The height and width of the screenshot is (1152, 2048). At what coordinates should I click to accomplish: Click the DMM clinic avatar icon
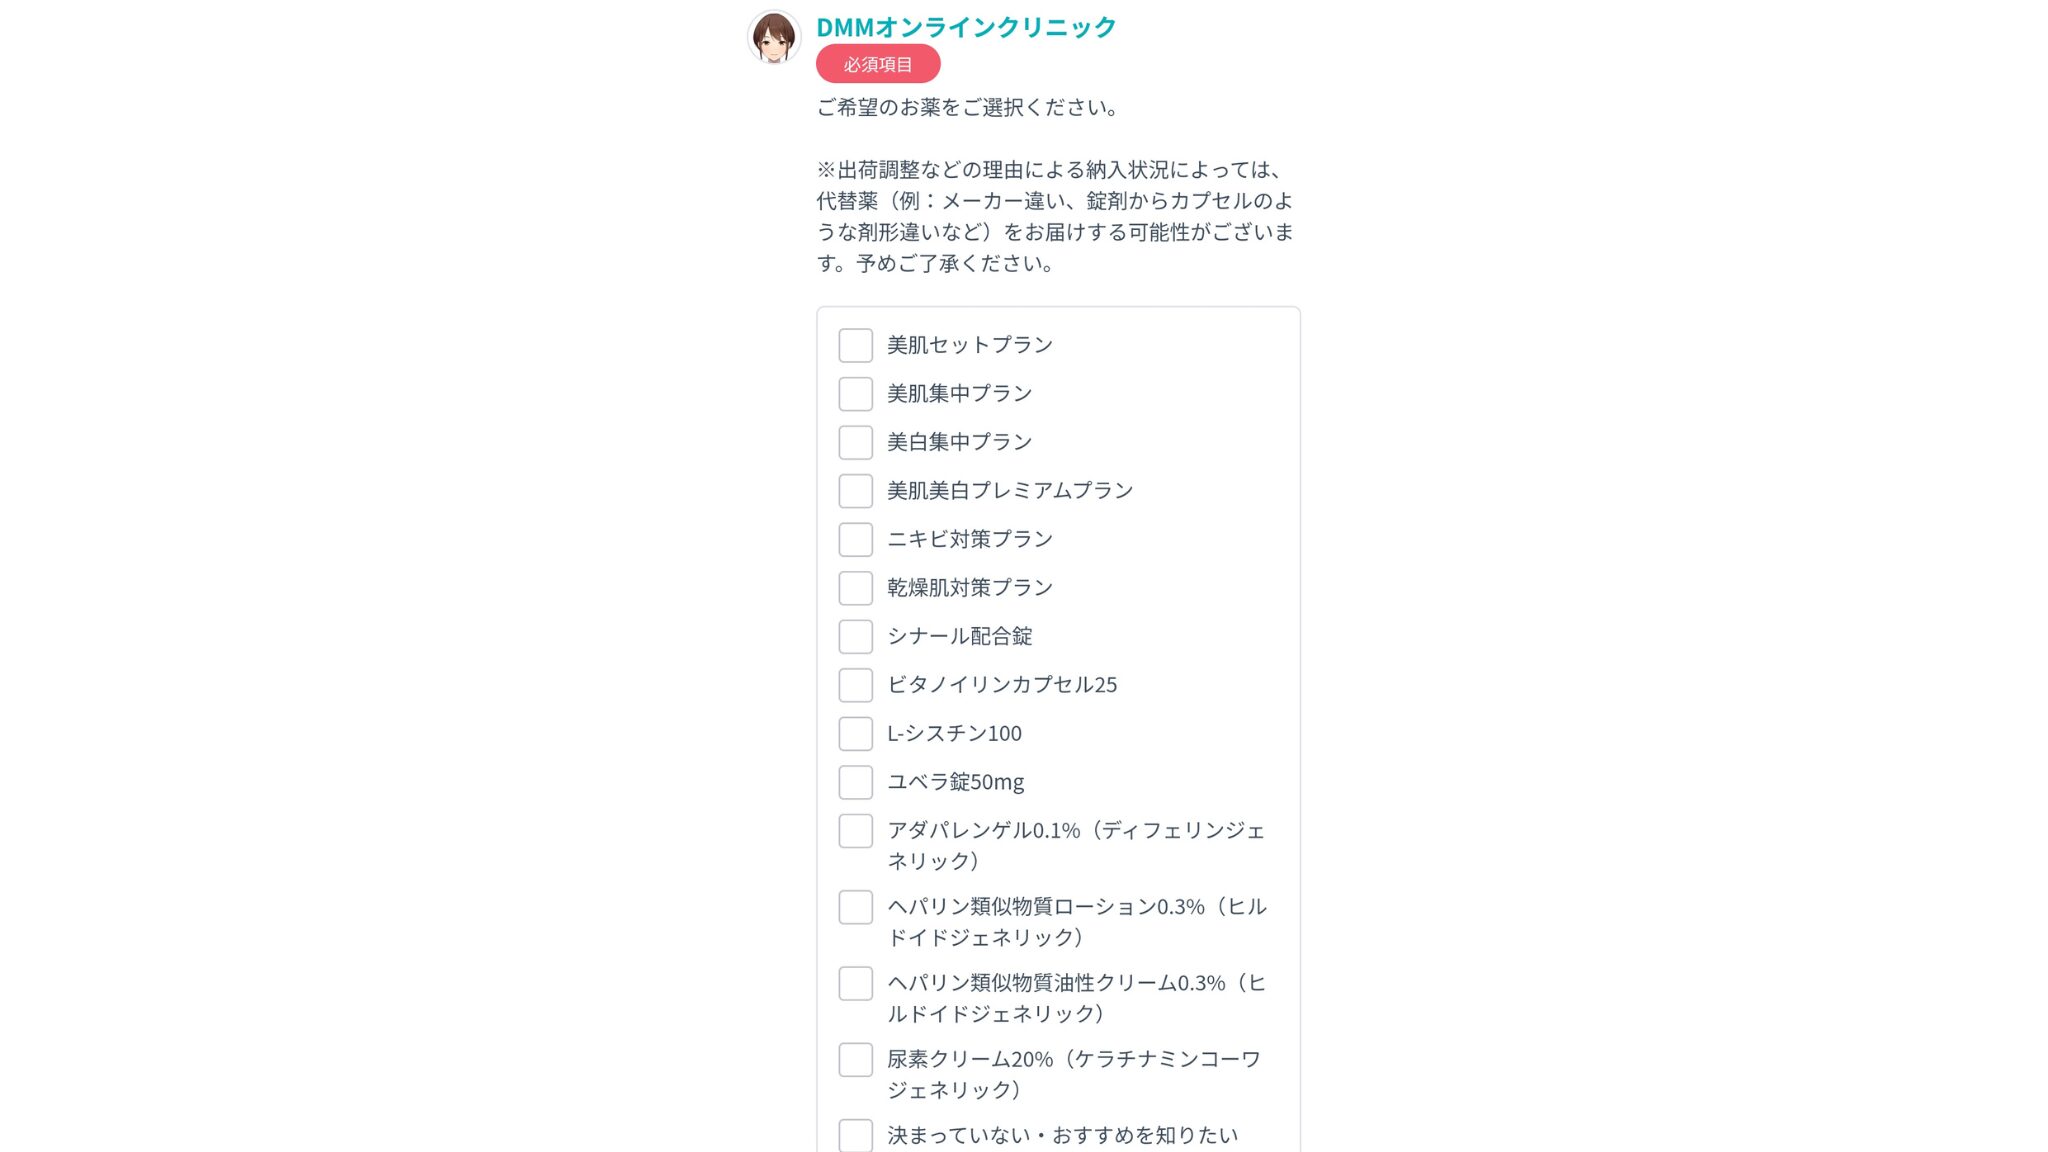tap(774, 38)
